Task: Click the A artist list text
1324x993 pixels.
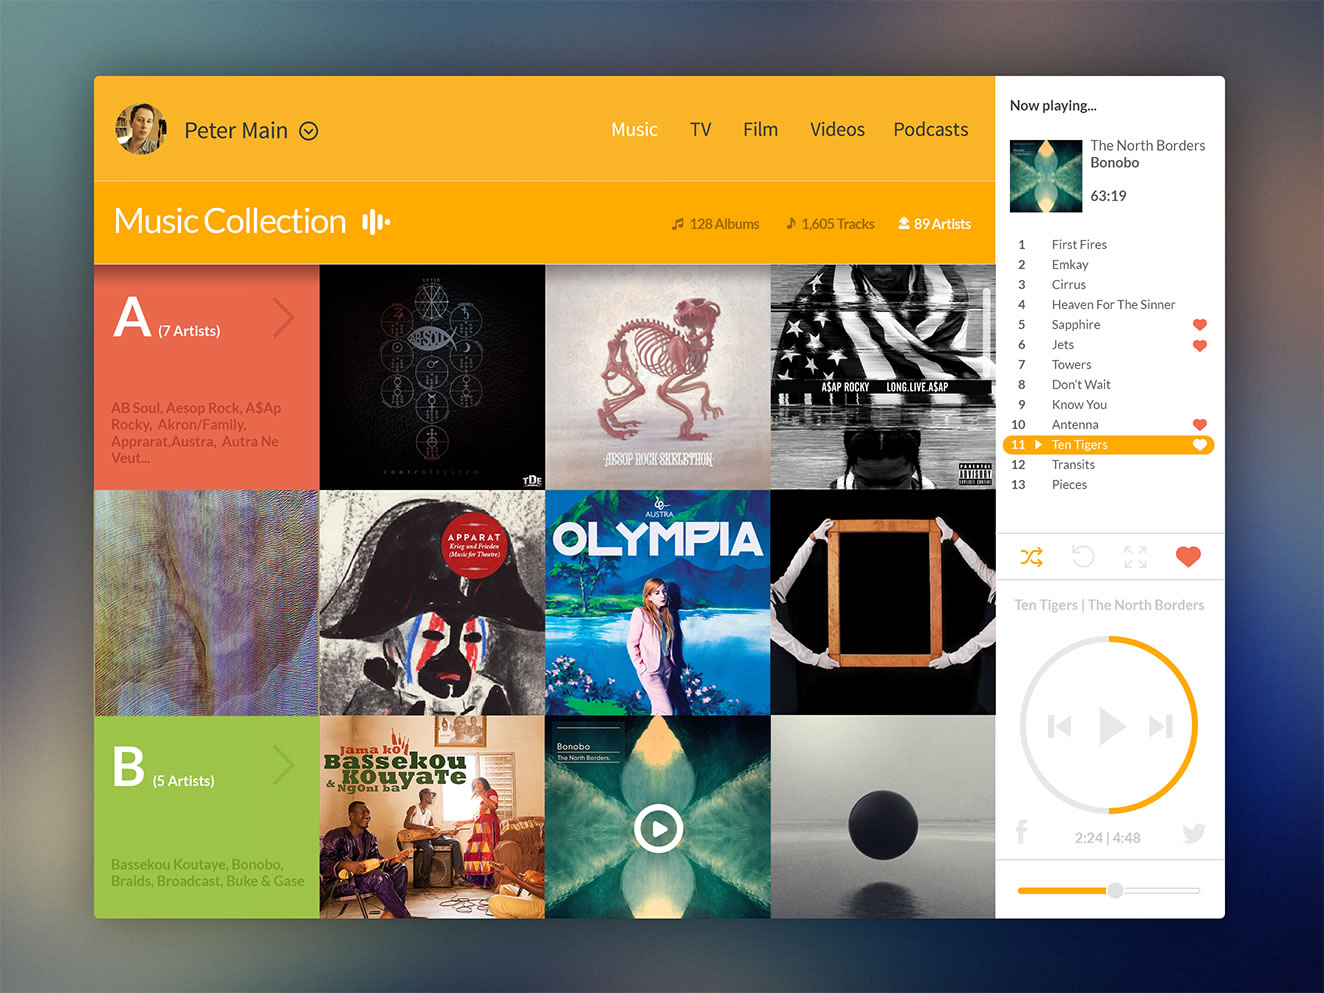Action: pyautogui.click(x=196, y=433)
